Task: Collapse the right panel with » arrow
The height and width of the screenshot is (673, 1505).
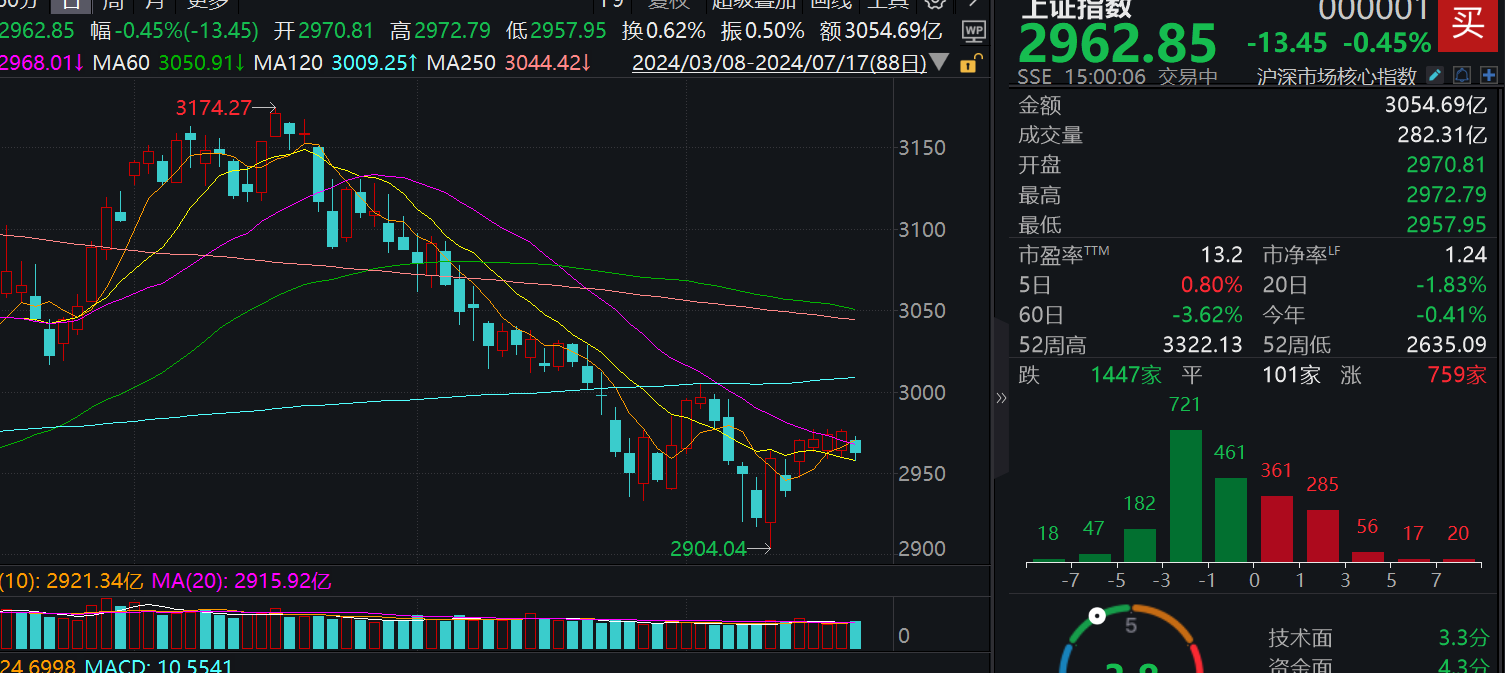Action: 1001,398
